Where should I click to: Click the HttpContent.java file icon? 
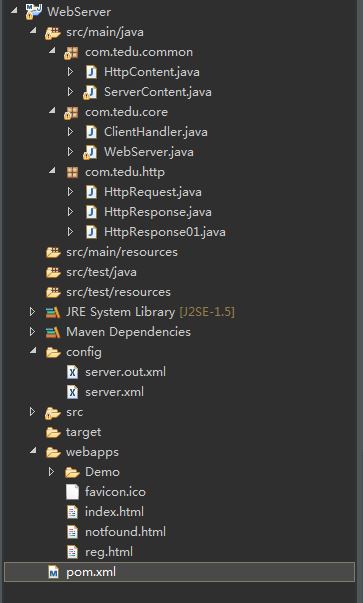[91, 72]
